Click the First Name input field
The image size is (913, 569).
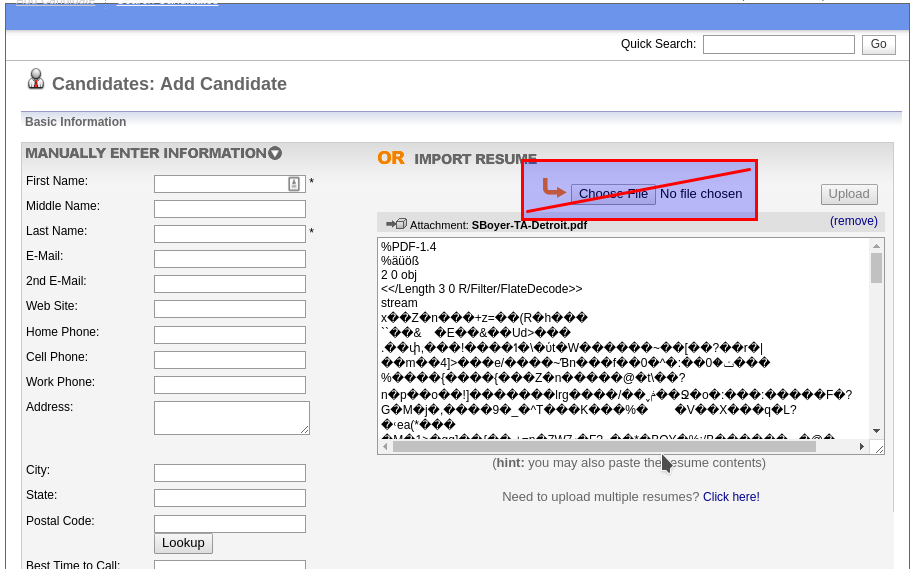click(229, 184)
